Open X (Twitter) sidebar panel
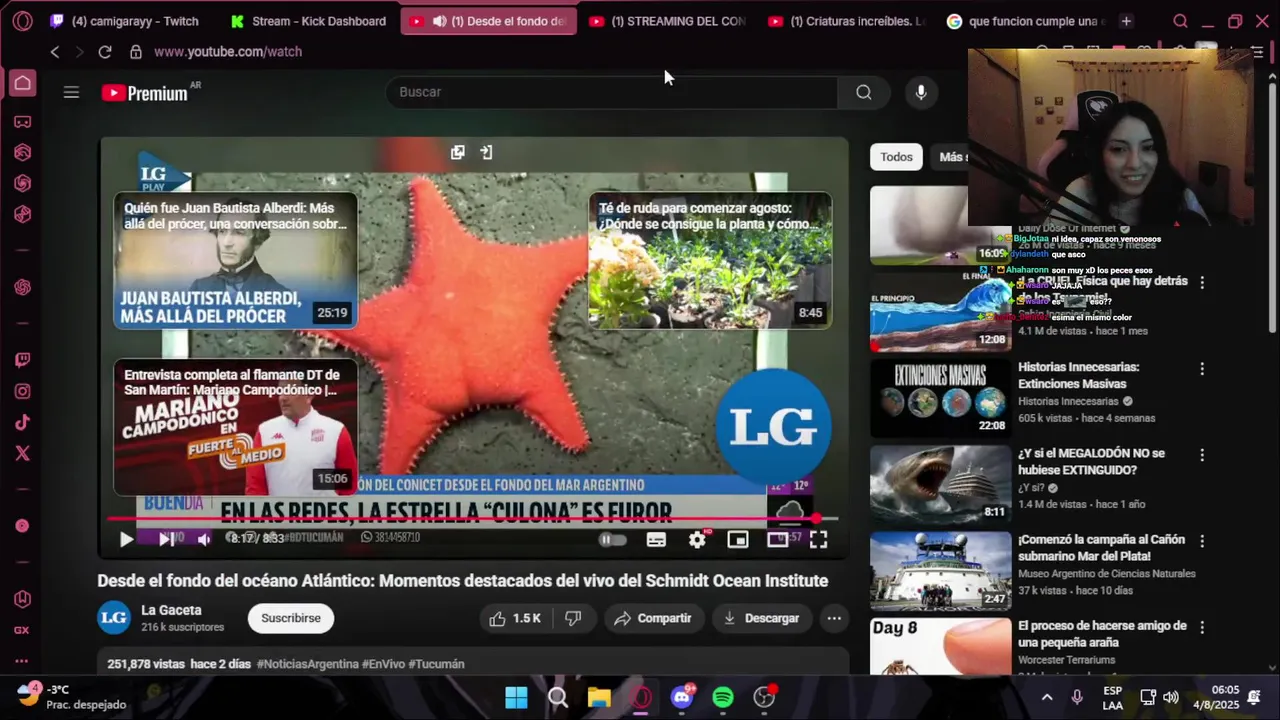 click(22, 453)
